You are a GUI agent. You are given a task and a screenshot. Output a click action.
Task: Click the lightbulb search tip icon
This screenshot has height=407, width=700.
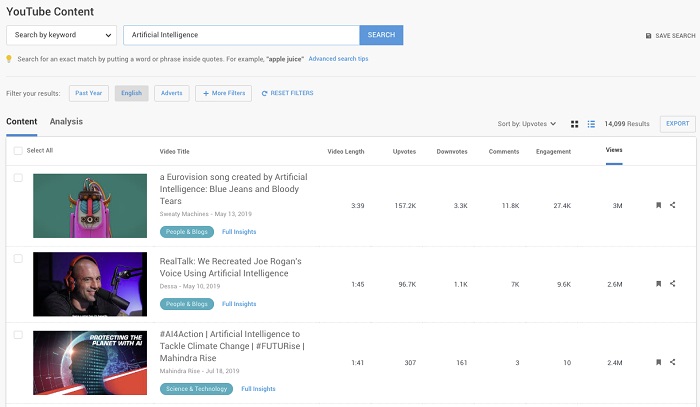(9, 59)
